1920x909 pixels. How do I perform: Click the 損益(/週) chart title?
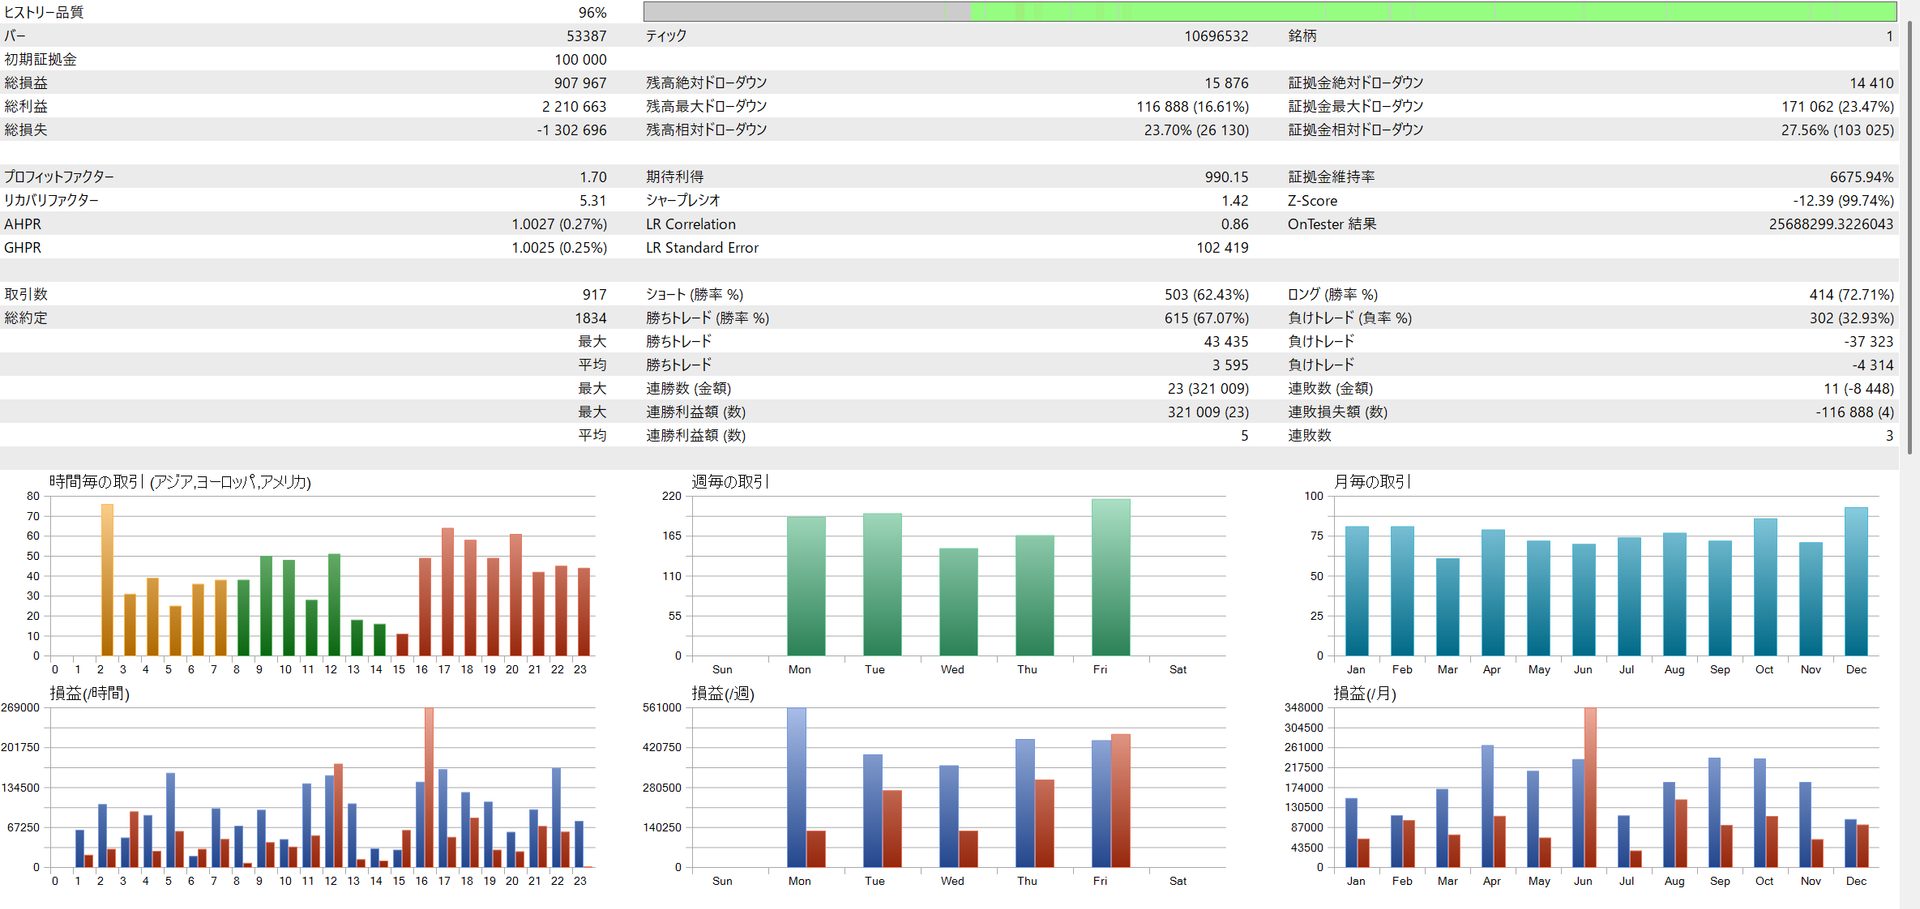pyautogui.click(x=723, y=694)
